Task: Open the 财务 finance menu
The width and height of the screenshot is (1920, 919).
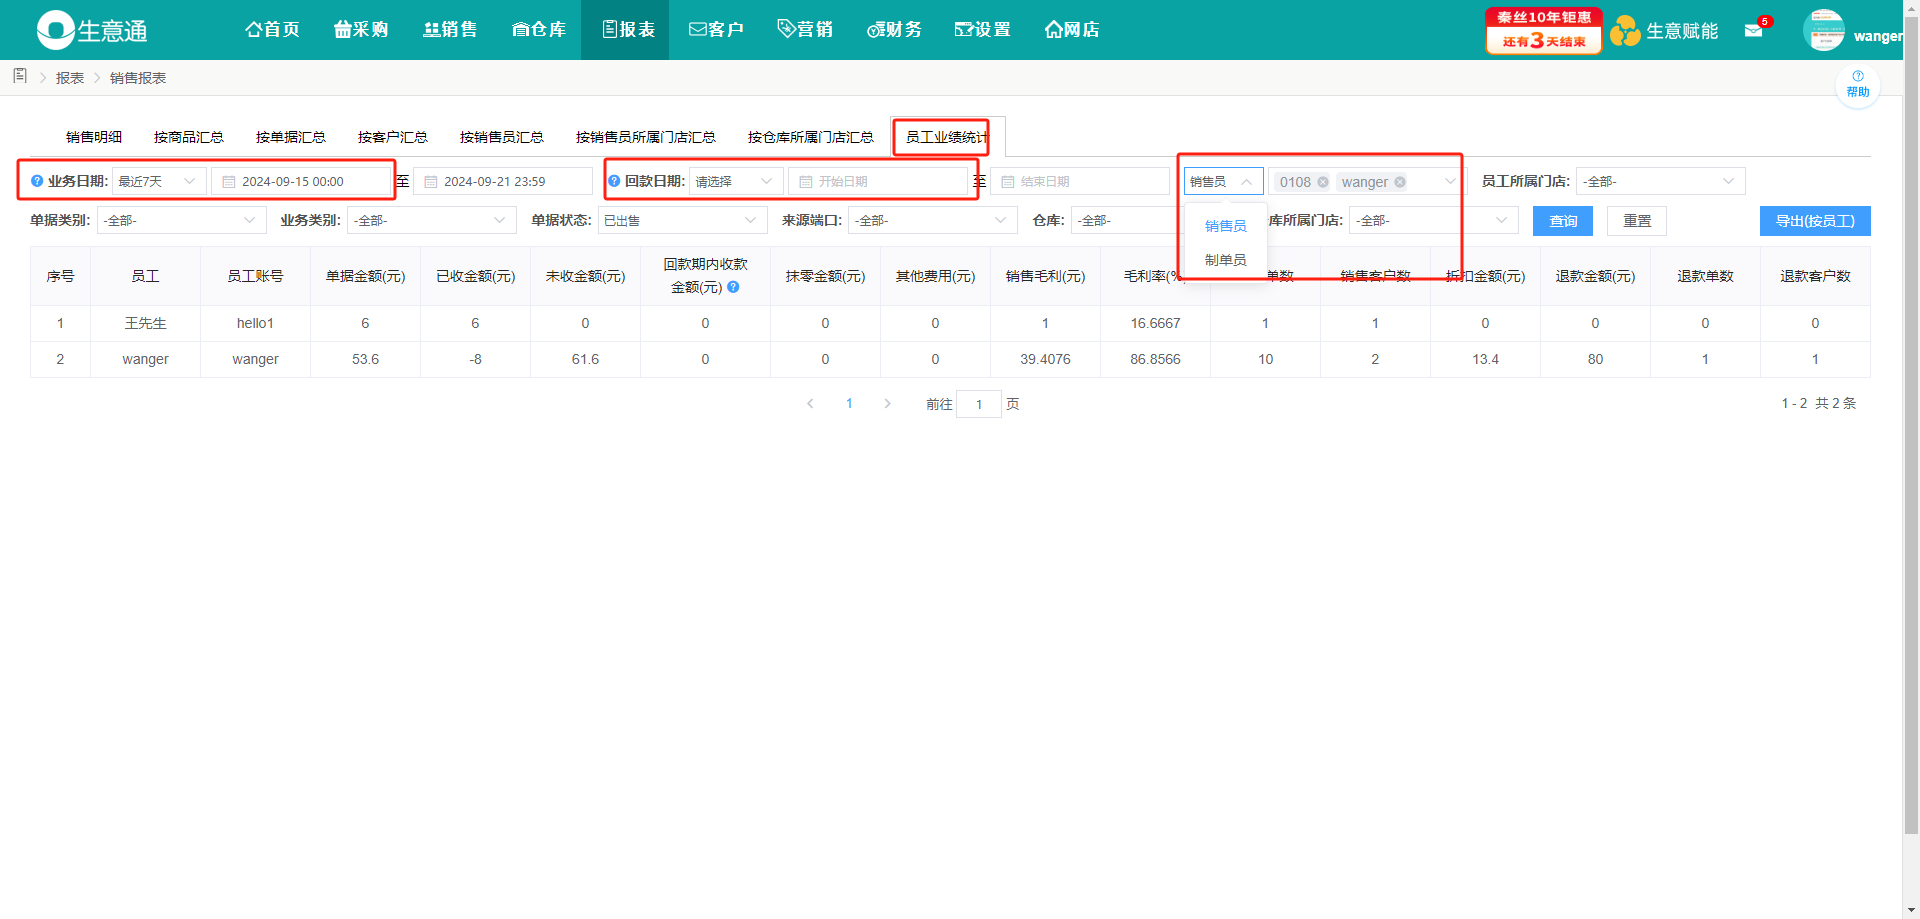Action: point(895,30)
